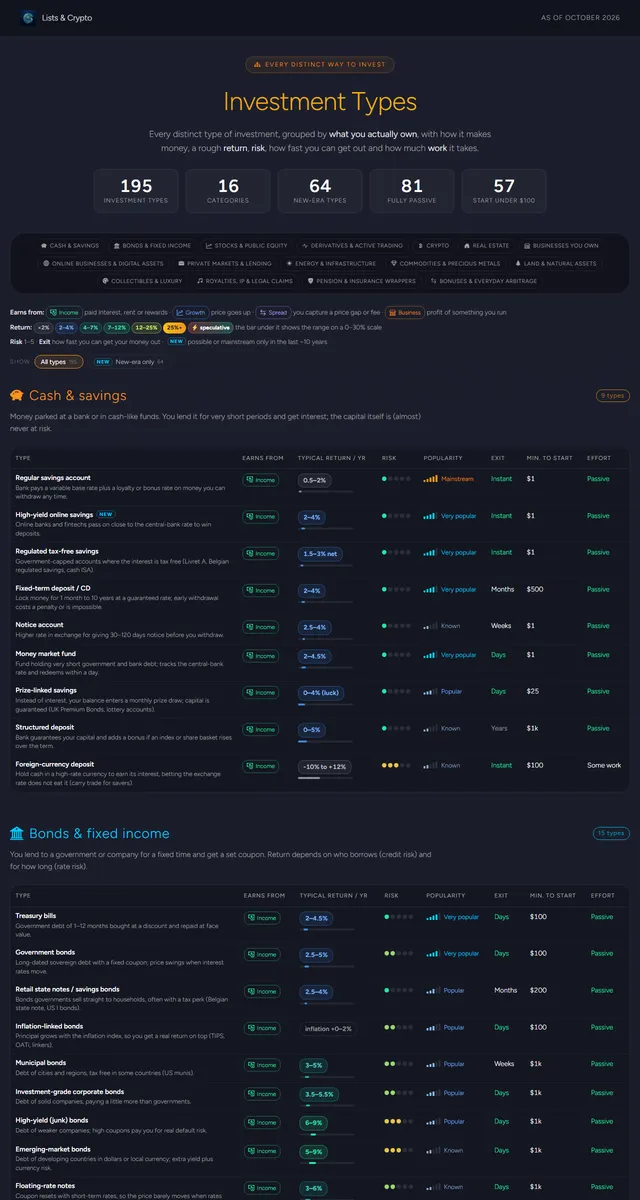
Task: Click the <2% return legend chip
Action: tap(43, 327)
